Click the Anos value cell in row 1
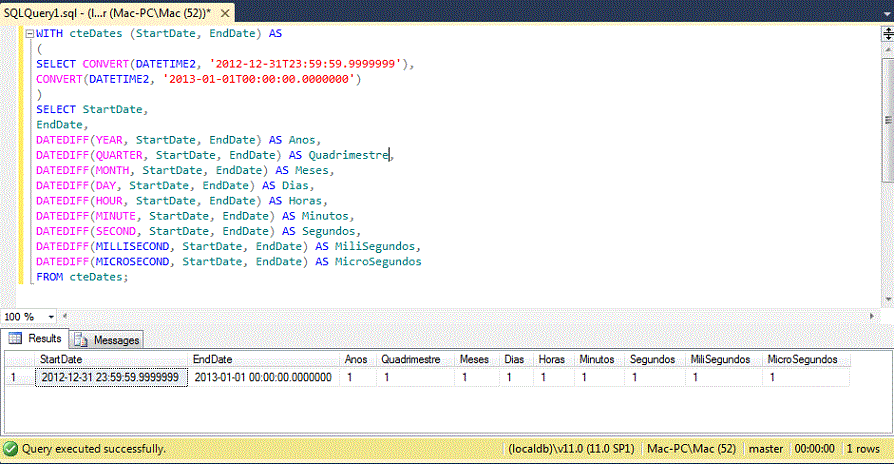 358,377
